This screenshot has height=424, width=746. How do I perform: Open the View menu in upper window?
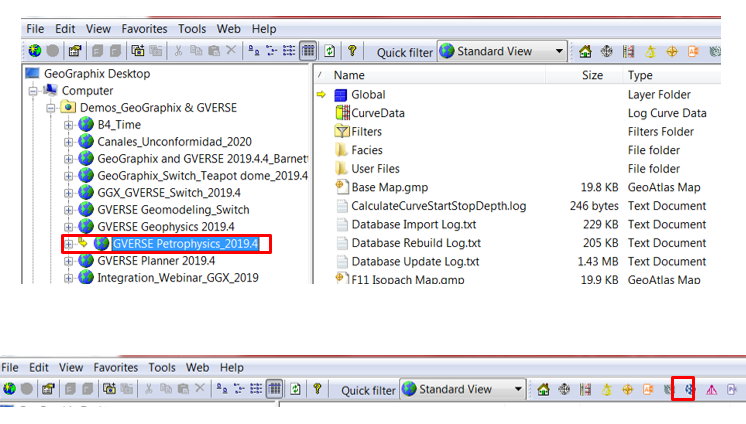pyautogui.click(x=98, y=29)
